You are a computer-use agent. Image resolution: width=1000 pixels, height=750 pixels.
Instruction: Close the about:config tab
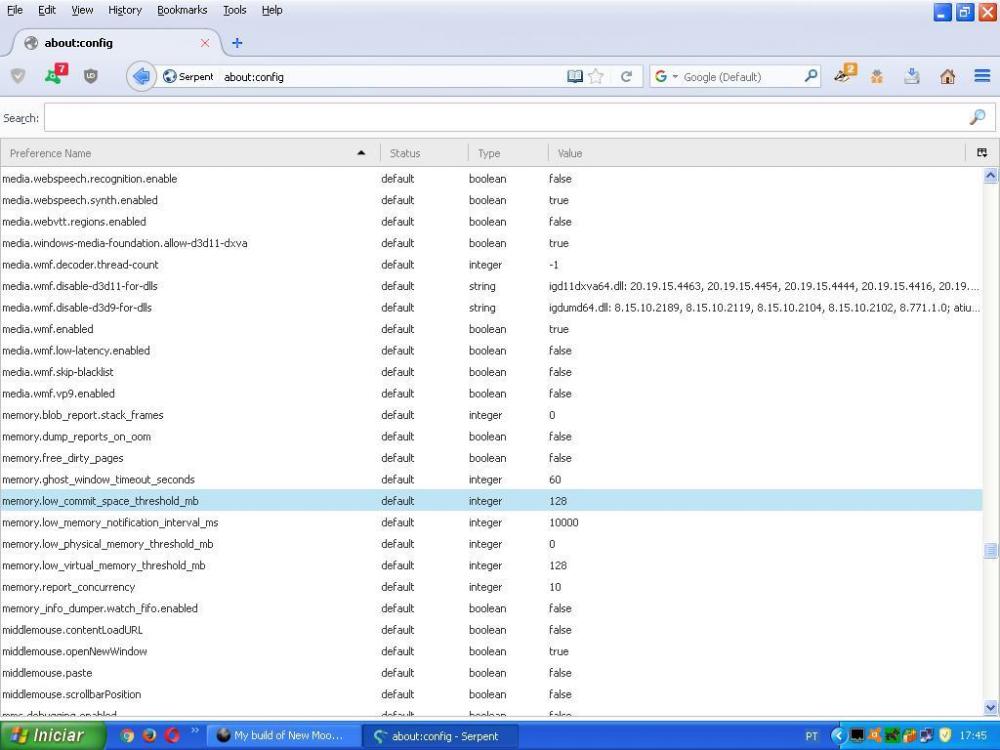206,43
